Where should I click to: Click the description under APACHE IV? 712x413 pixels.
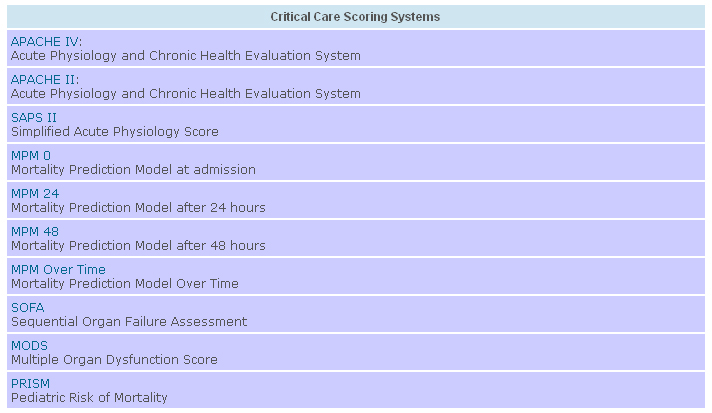click(x=186, y=56)
